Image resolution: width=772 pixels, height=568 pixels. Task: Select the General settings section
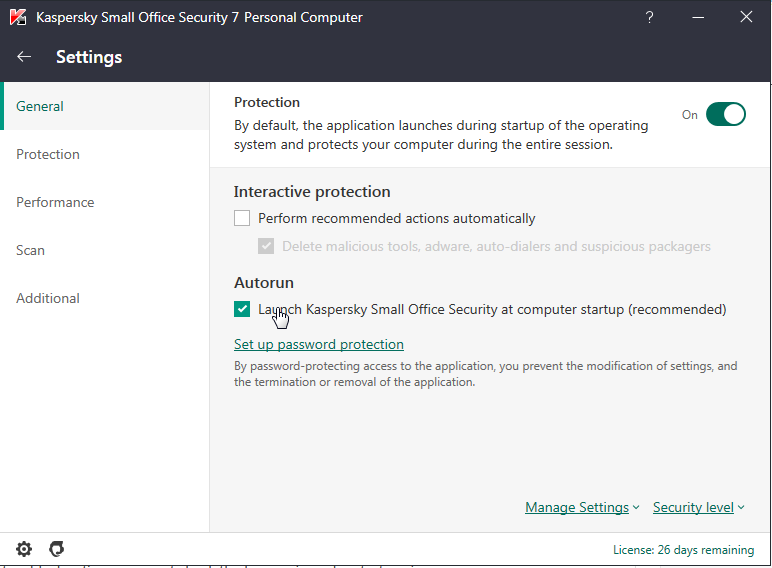40,106
